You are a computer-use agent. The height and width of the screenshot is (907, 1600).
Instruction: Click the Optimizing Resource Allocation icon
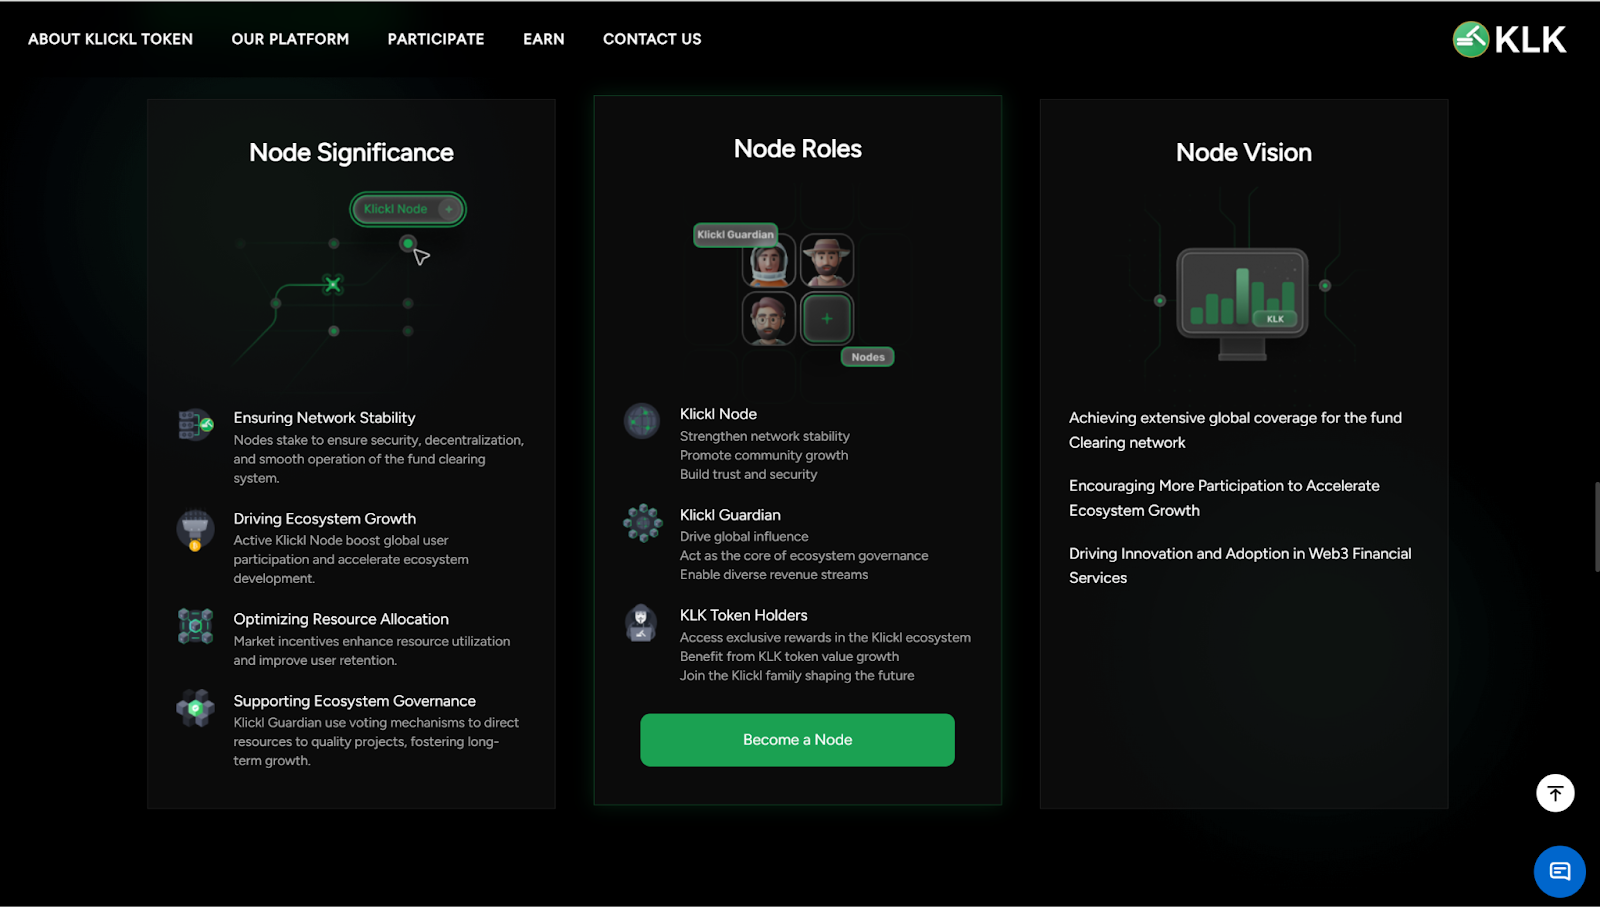coord(195,626)
